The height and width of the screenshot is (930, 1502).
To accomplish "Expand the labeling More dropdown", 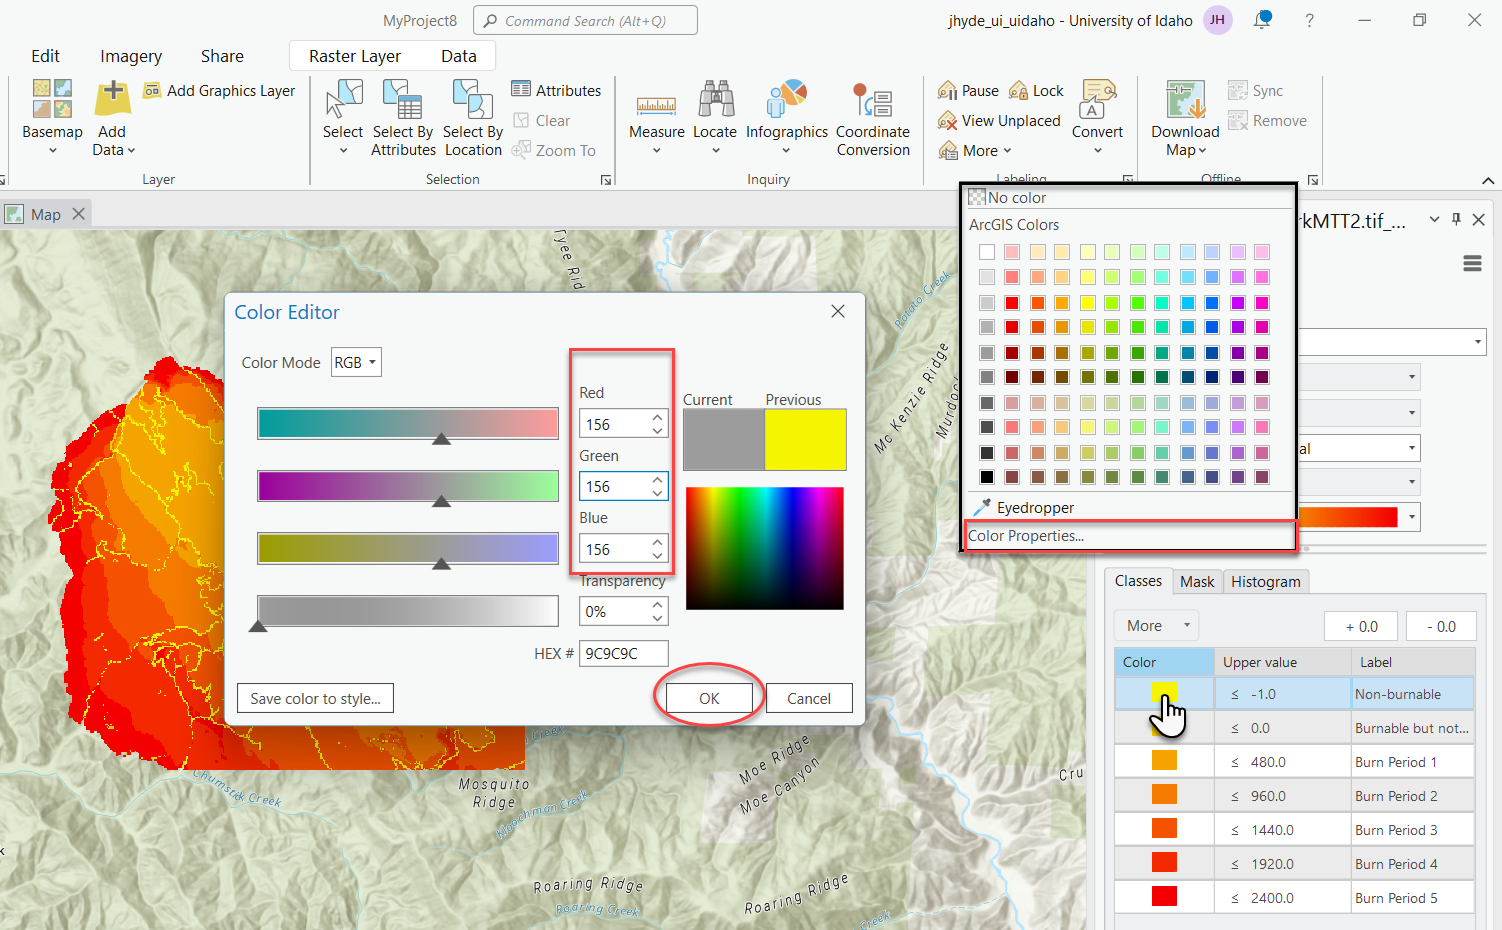I will [x=975, y=150].
